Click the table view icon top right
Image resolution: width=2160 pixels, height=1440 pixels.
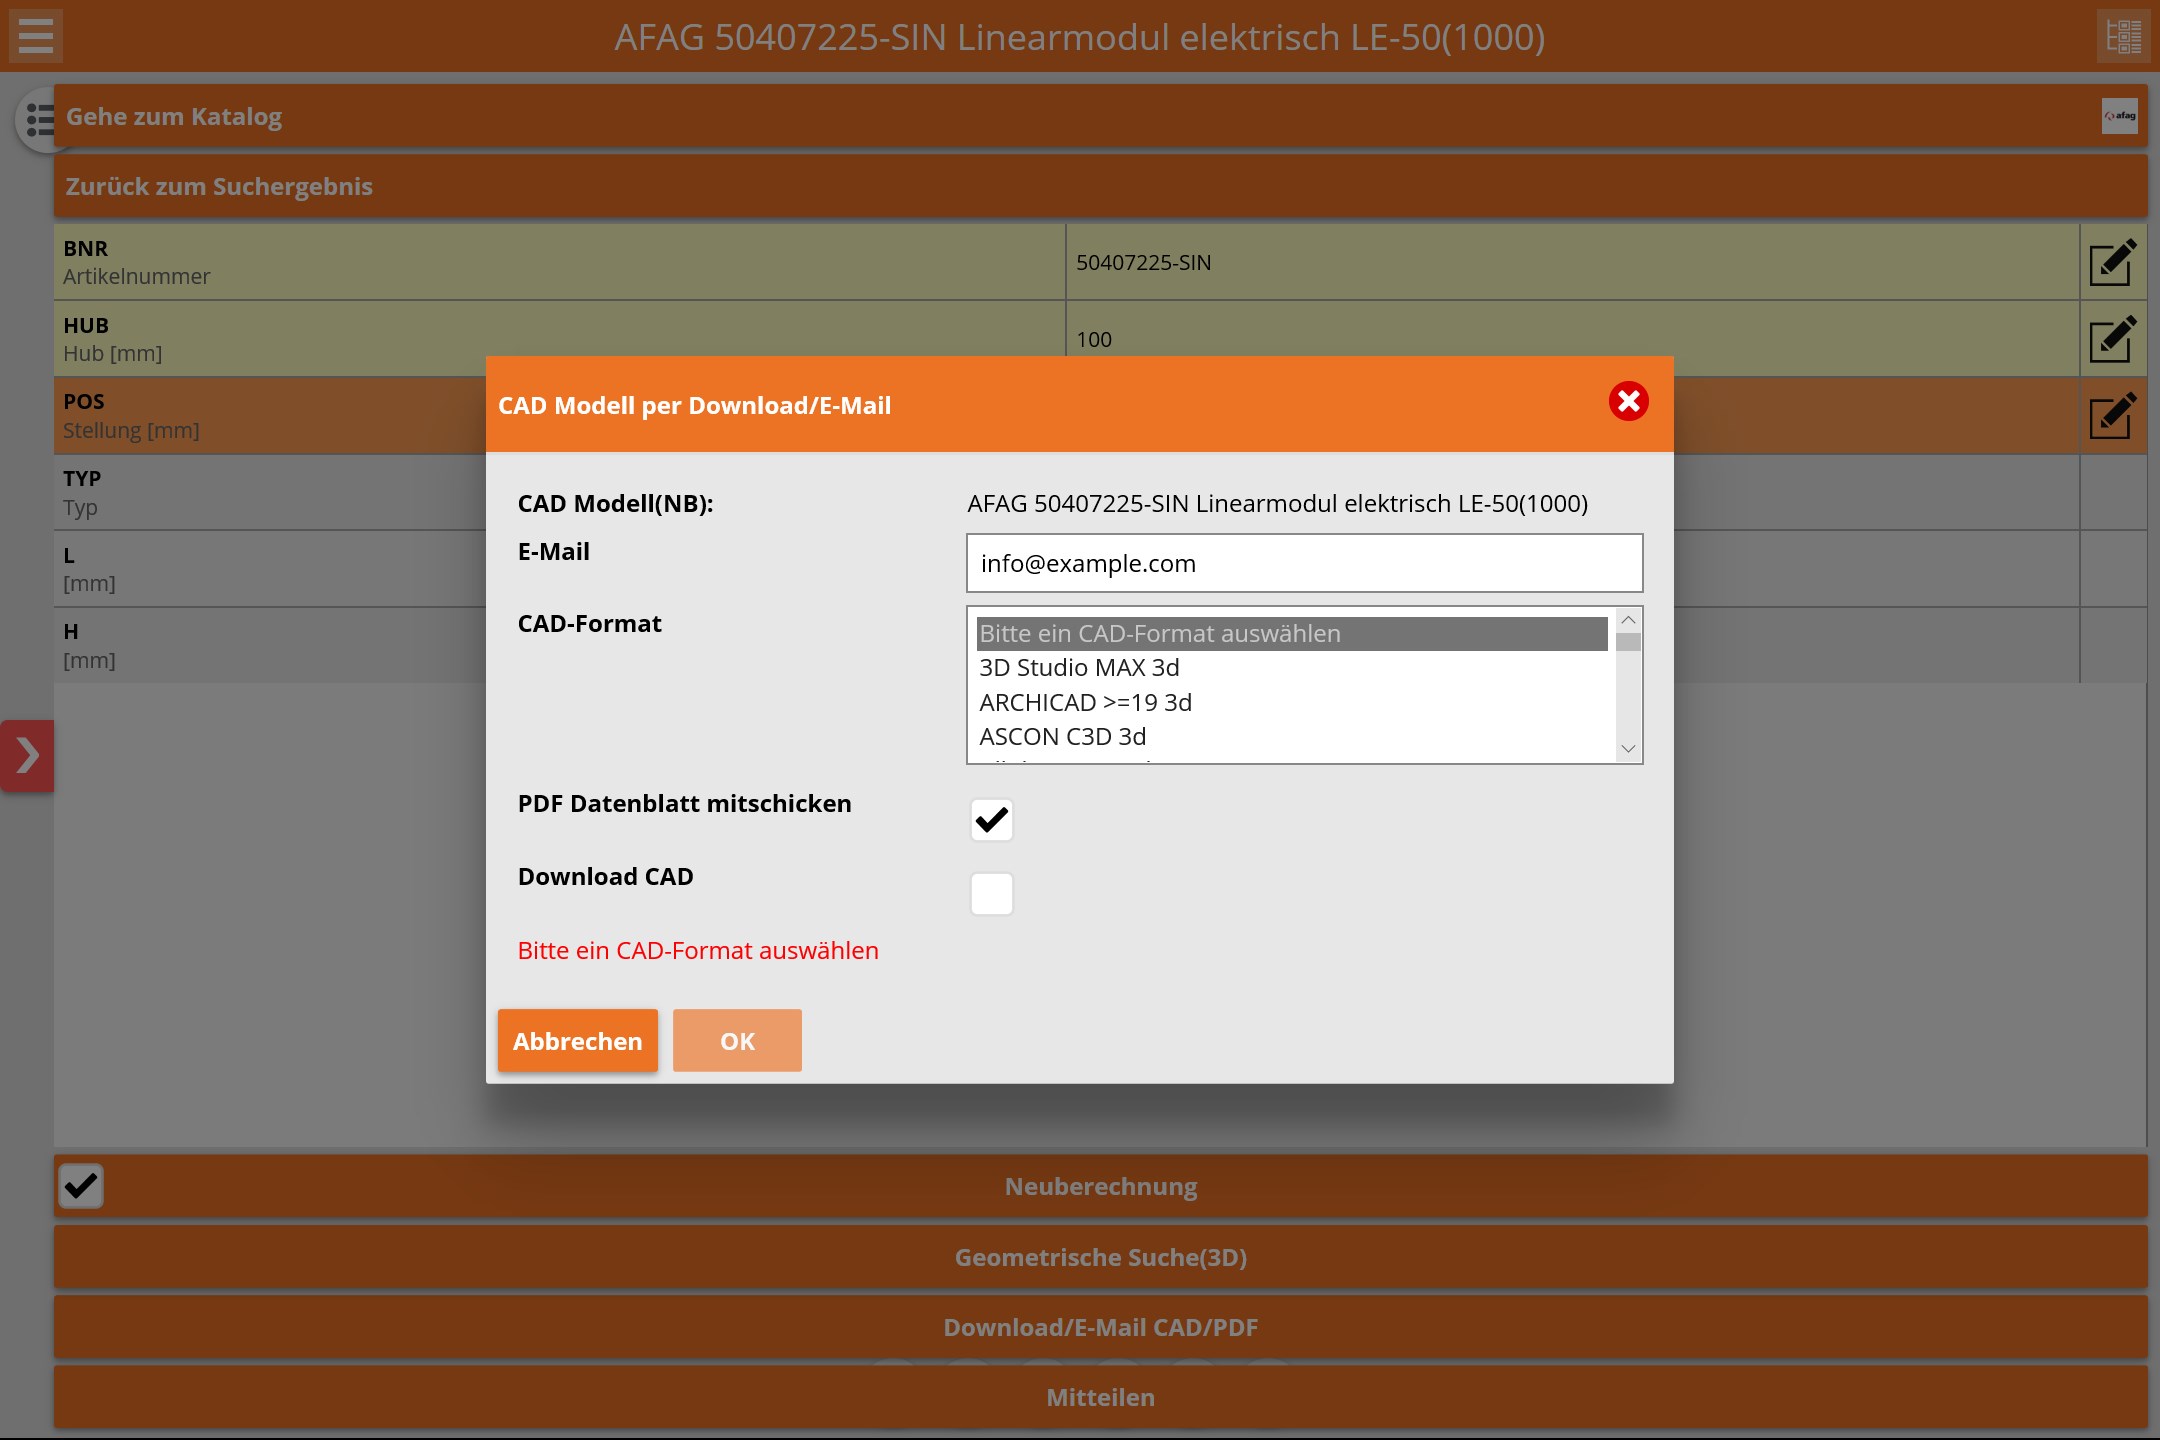(x=2123, y=36)
